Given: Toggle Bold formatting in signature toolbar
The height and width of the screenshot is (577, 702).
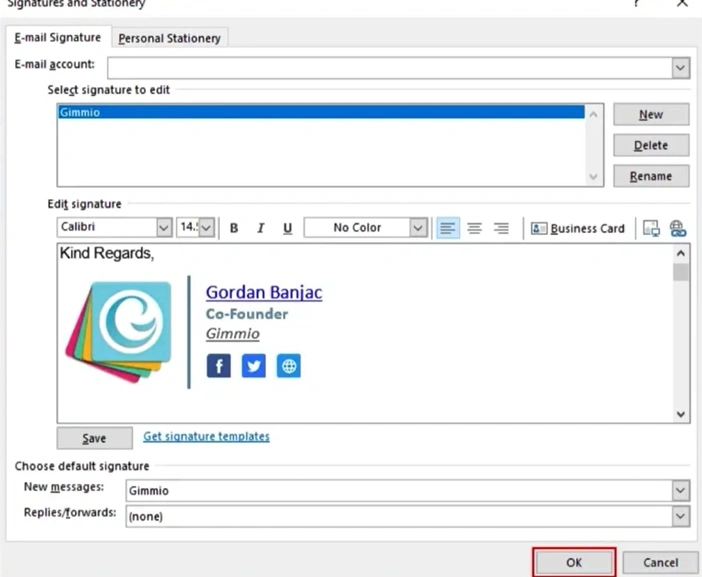Looking at the screenshot, I should click(x=234, y=228).
